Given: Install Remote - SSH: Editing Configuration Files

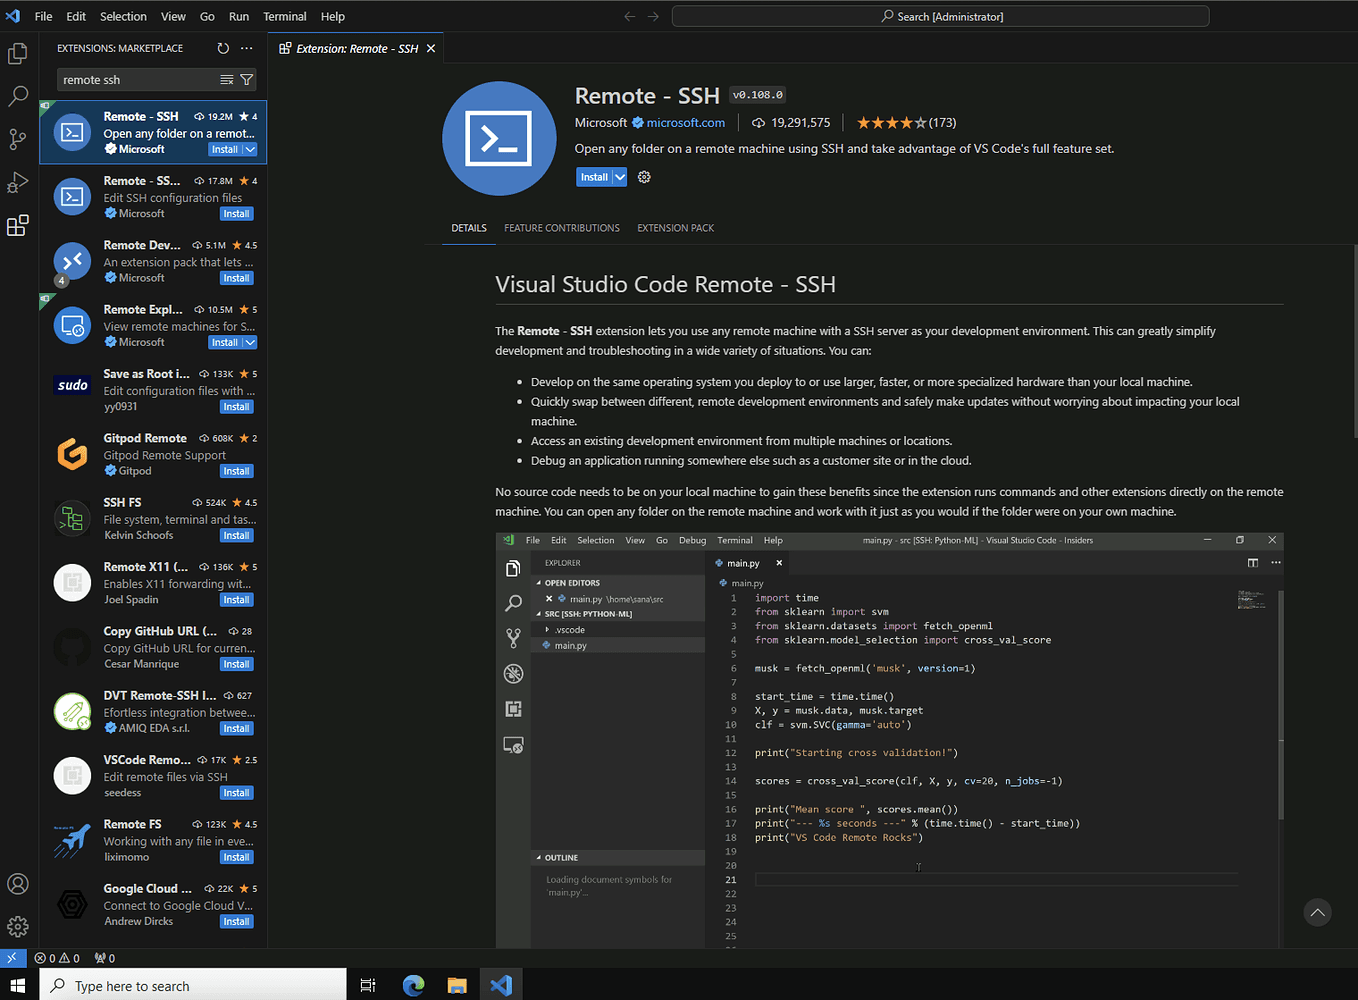Looking at the screenshot, I should click(x=237, y=214).
